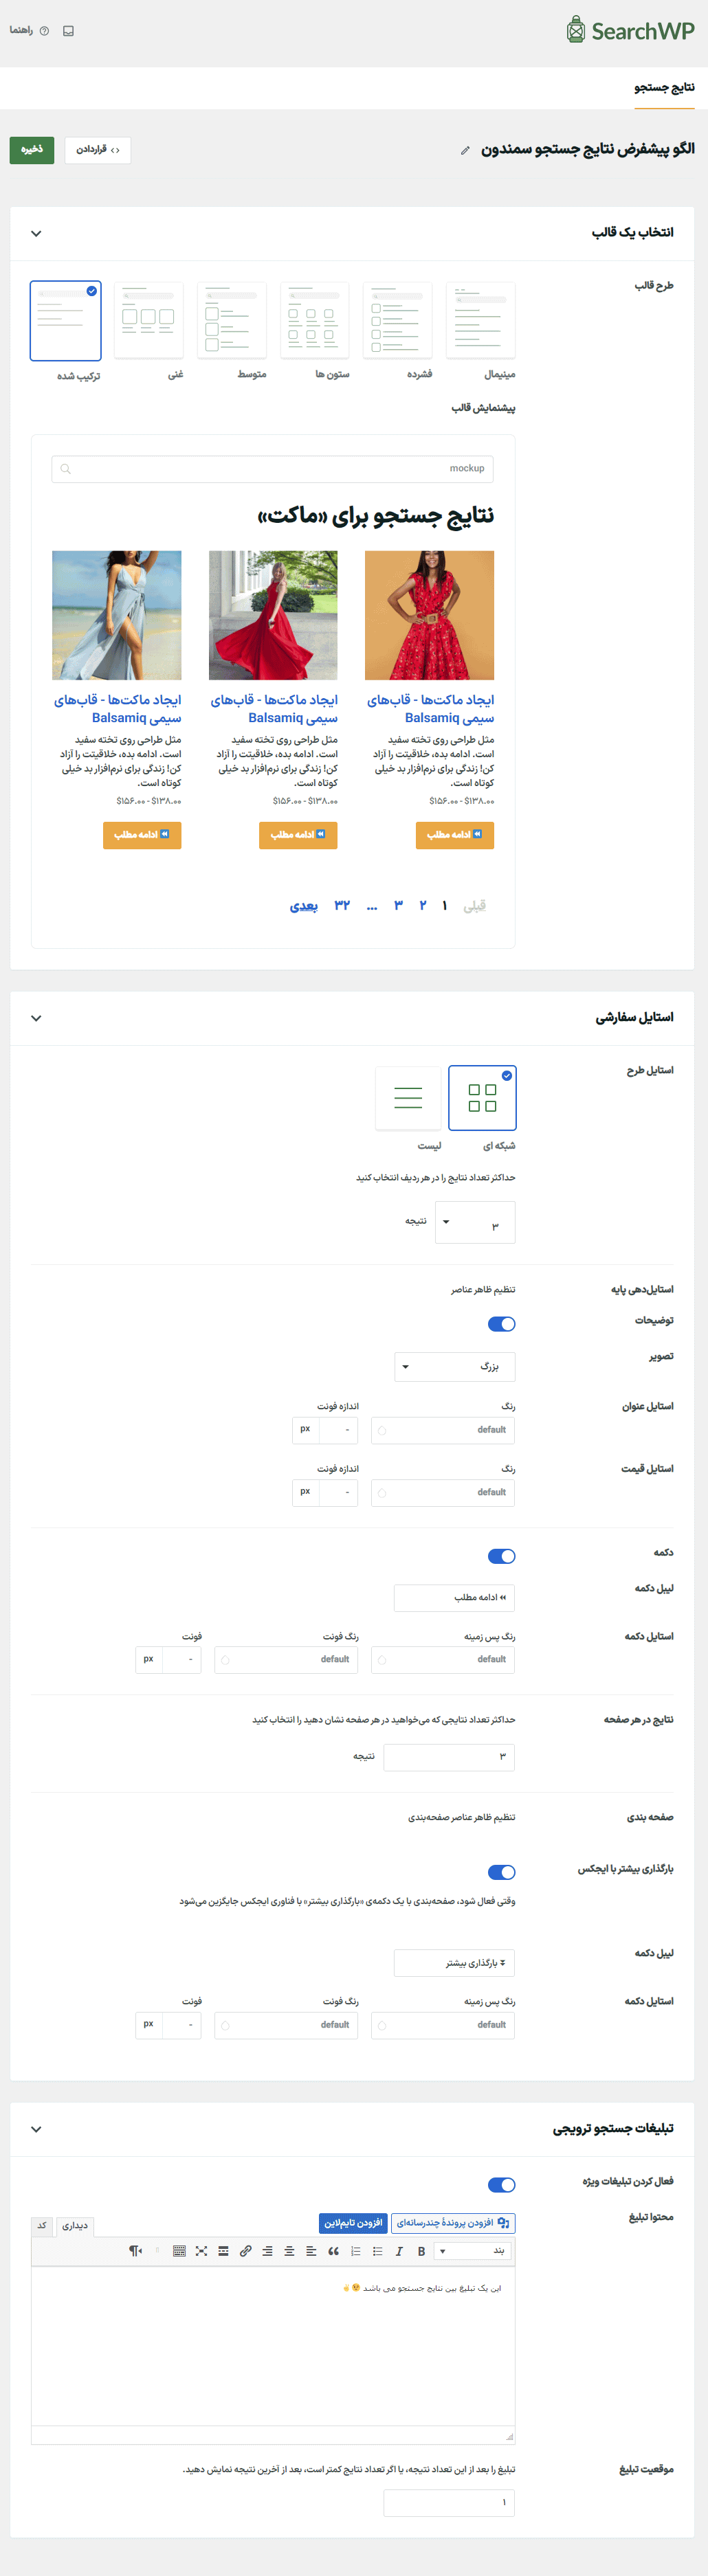Select the list layout style icon
The image size is (708, 2576).
click(408, 1098)
